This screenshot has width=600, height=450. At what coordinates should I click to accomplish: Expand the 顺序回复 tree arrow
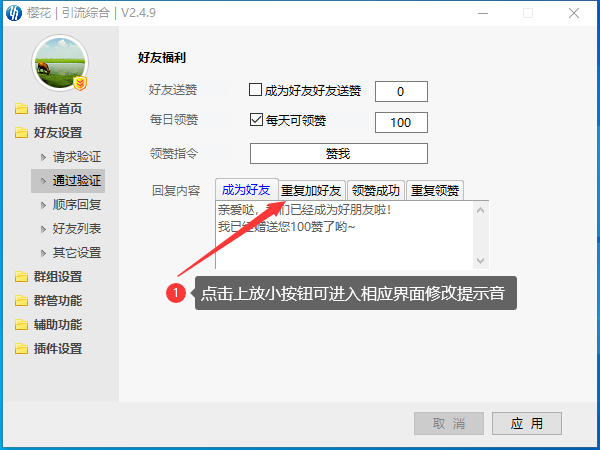tap(43, 205)
